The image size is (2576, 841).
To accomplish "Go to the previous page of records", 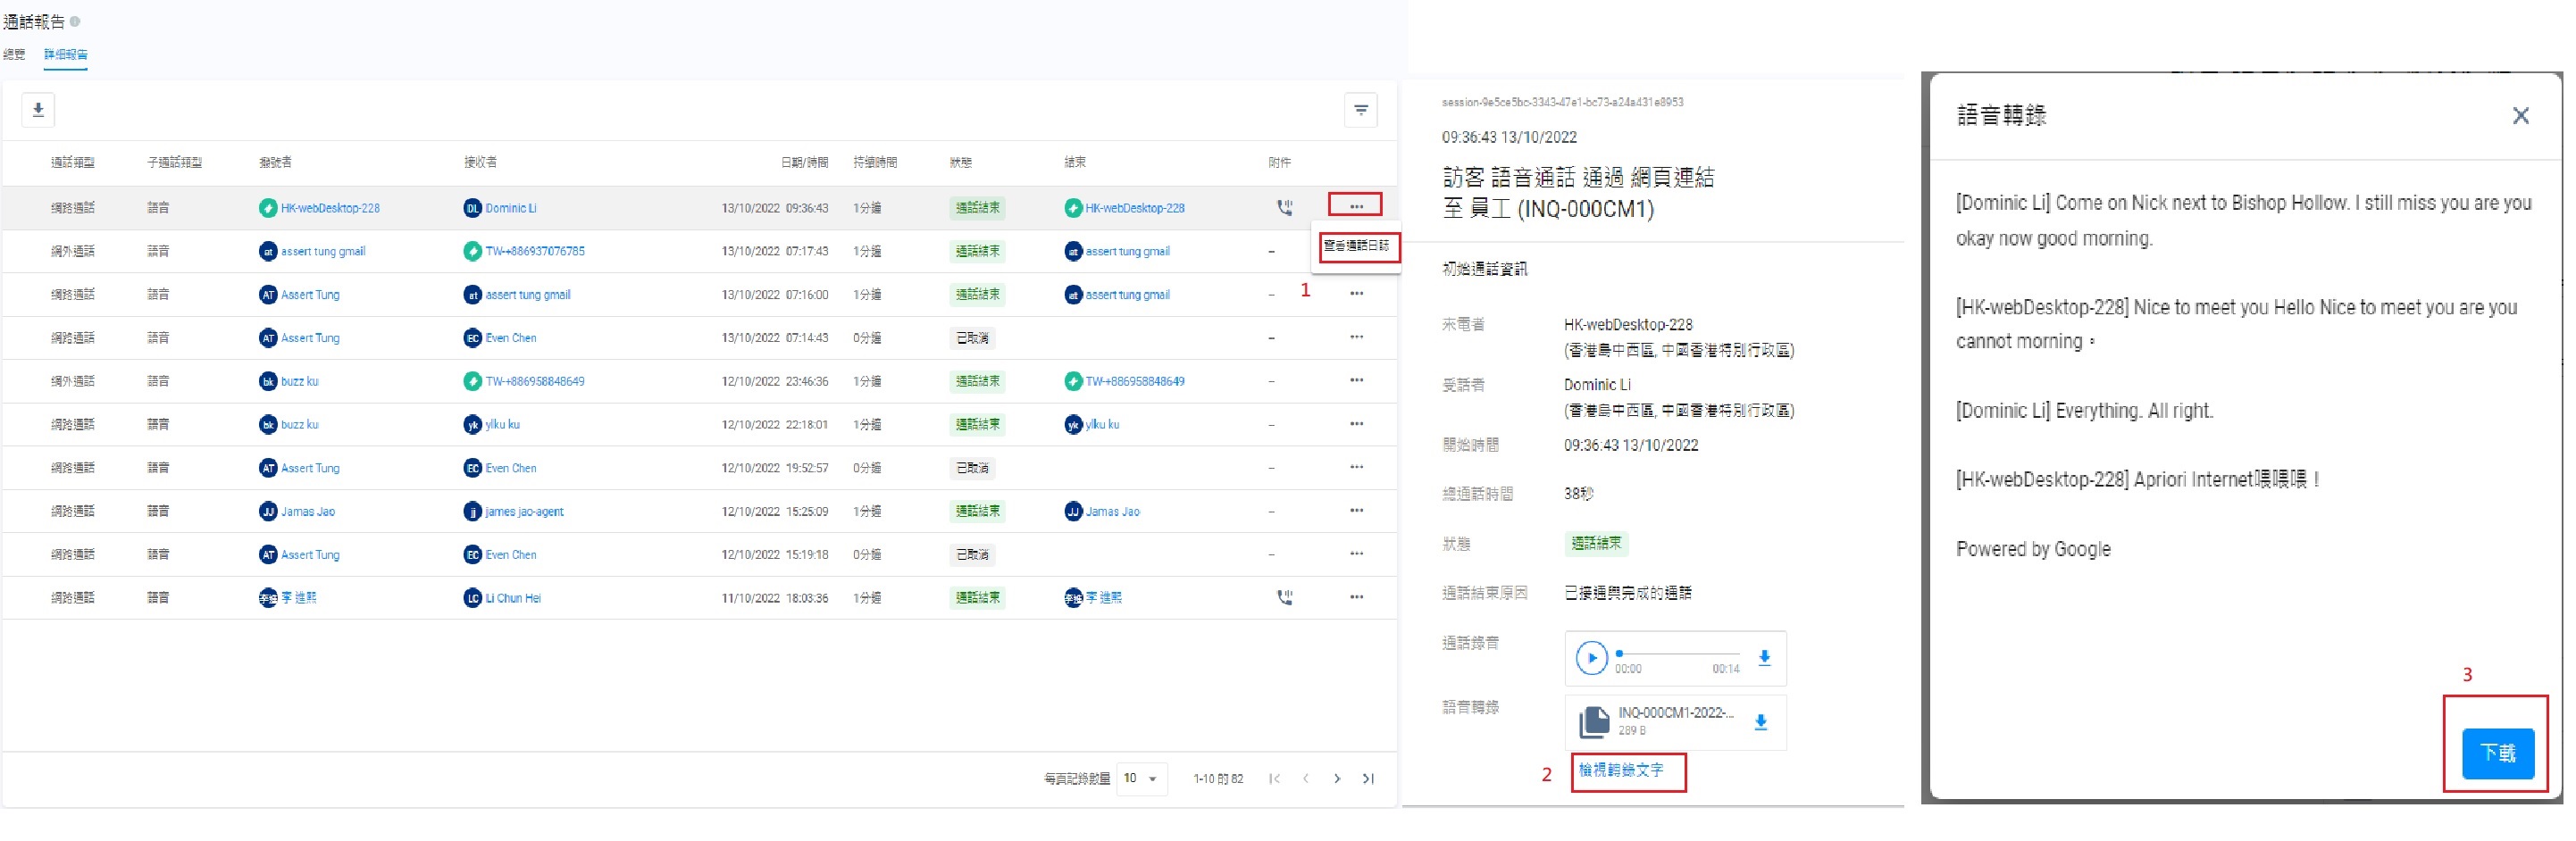I will pos(1305,778).
